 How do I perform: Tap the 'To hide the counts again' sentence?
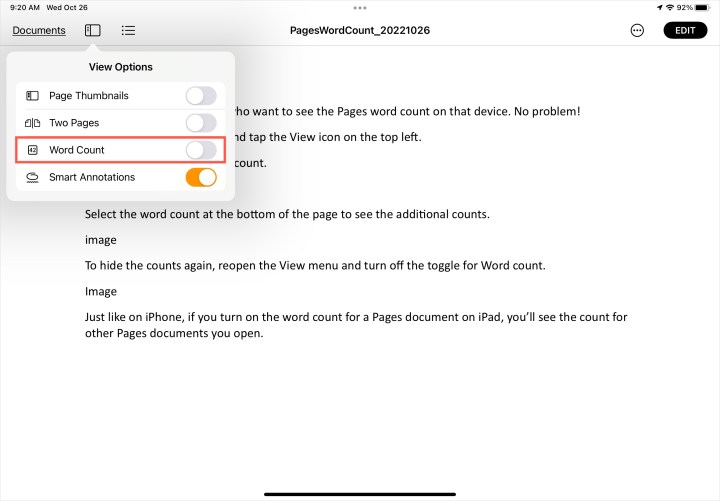[x=315, y=265]
